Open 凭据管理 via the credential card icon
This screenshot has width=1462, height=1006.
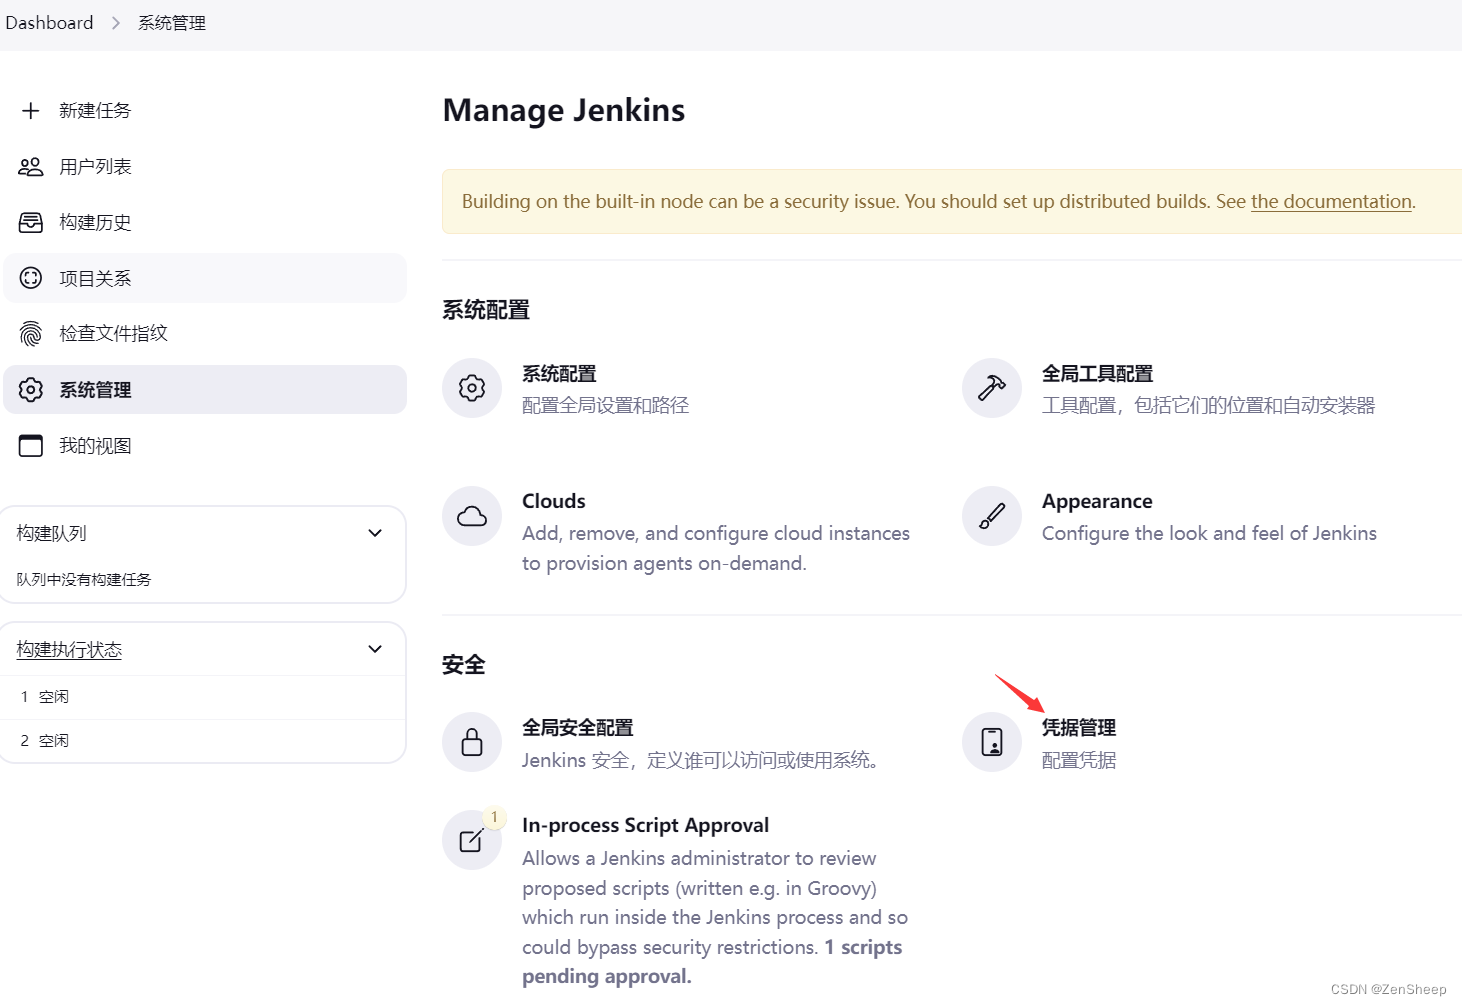click(992, 742)
